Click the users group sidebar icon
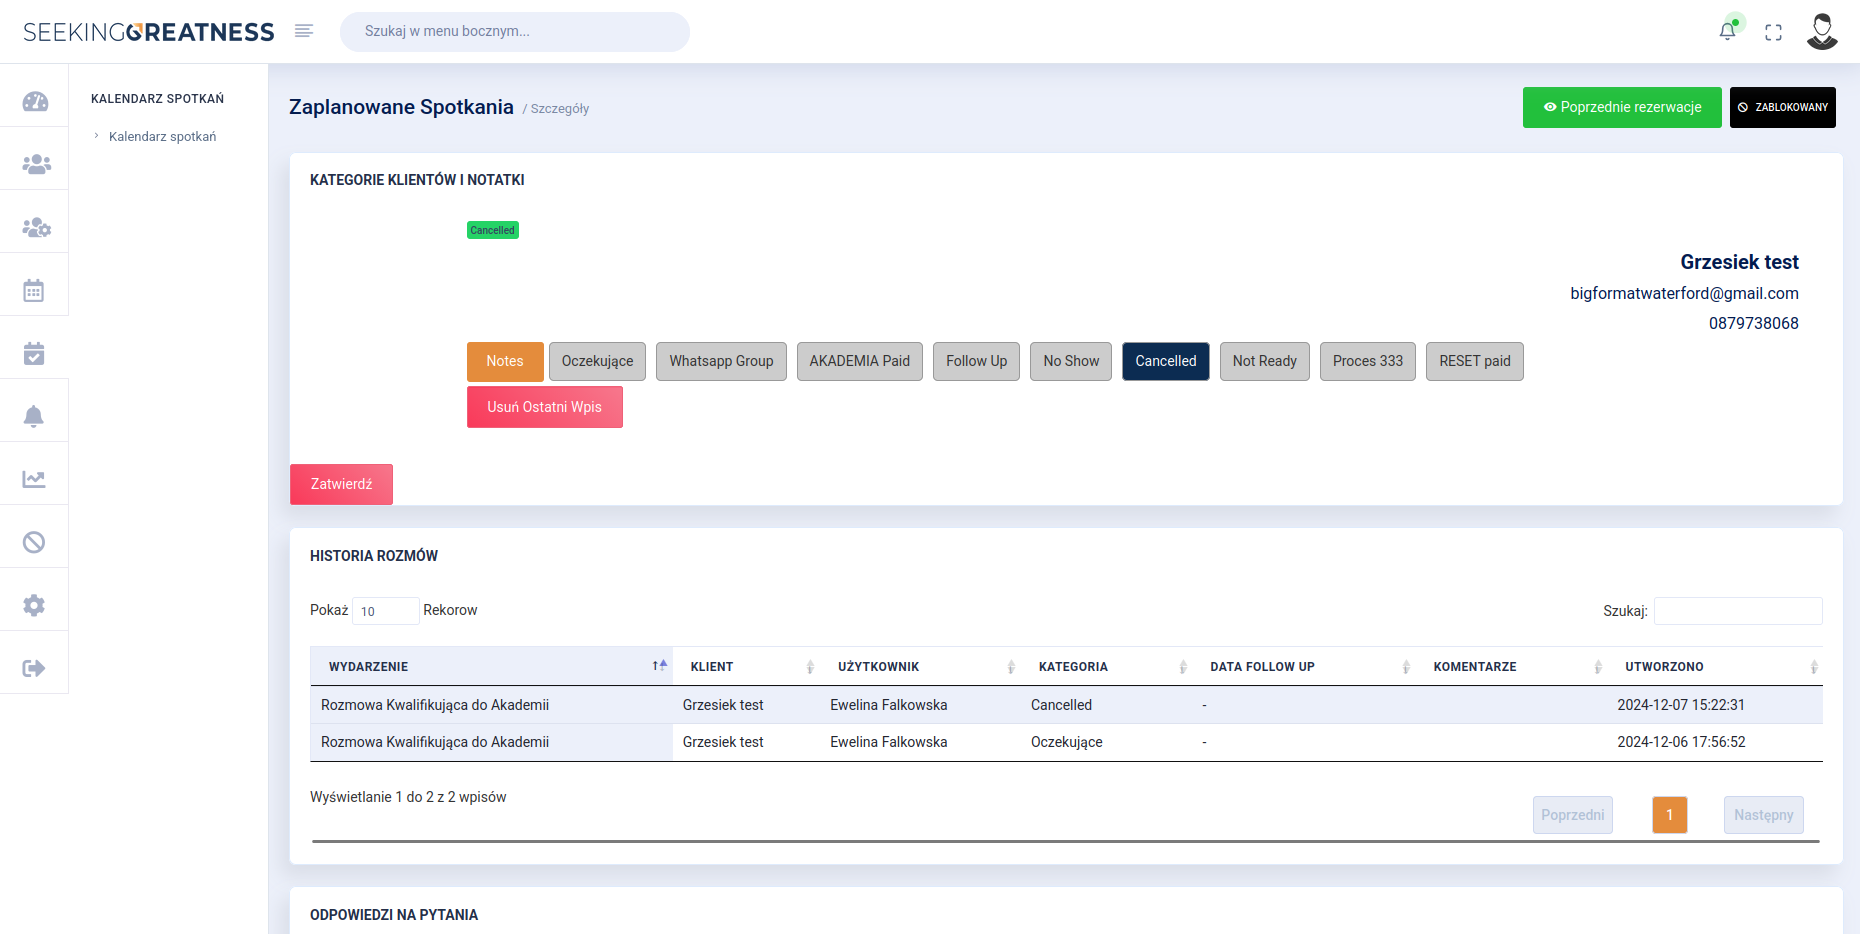1860x934 pixels. click(x=35, y=164)
